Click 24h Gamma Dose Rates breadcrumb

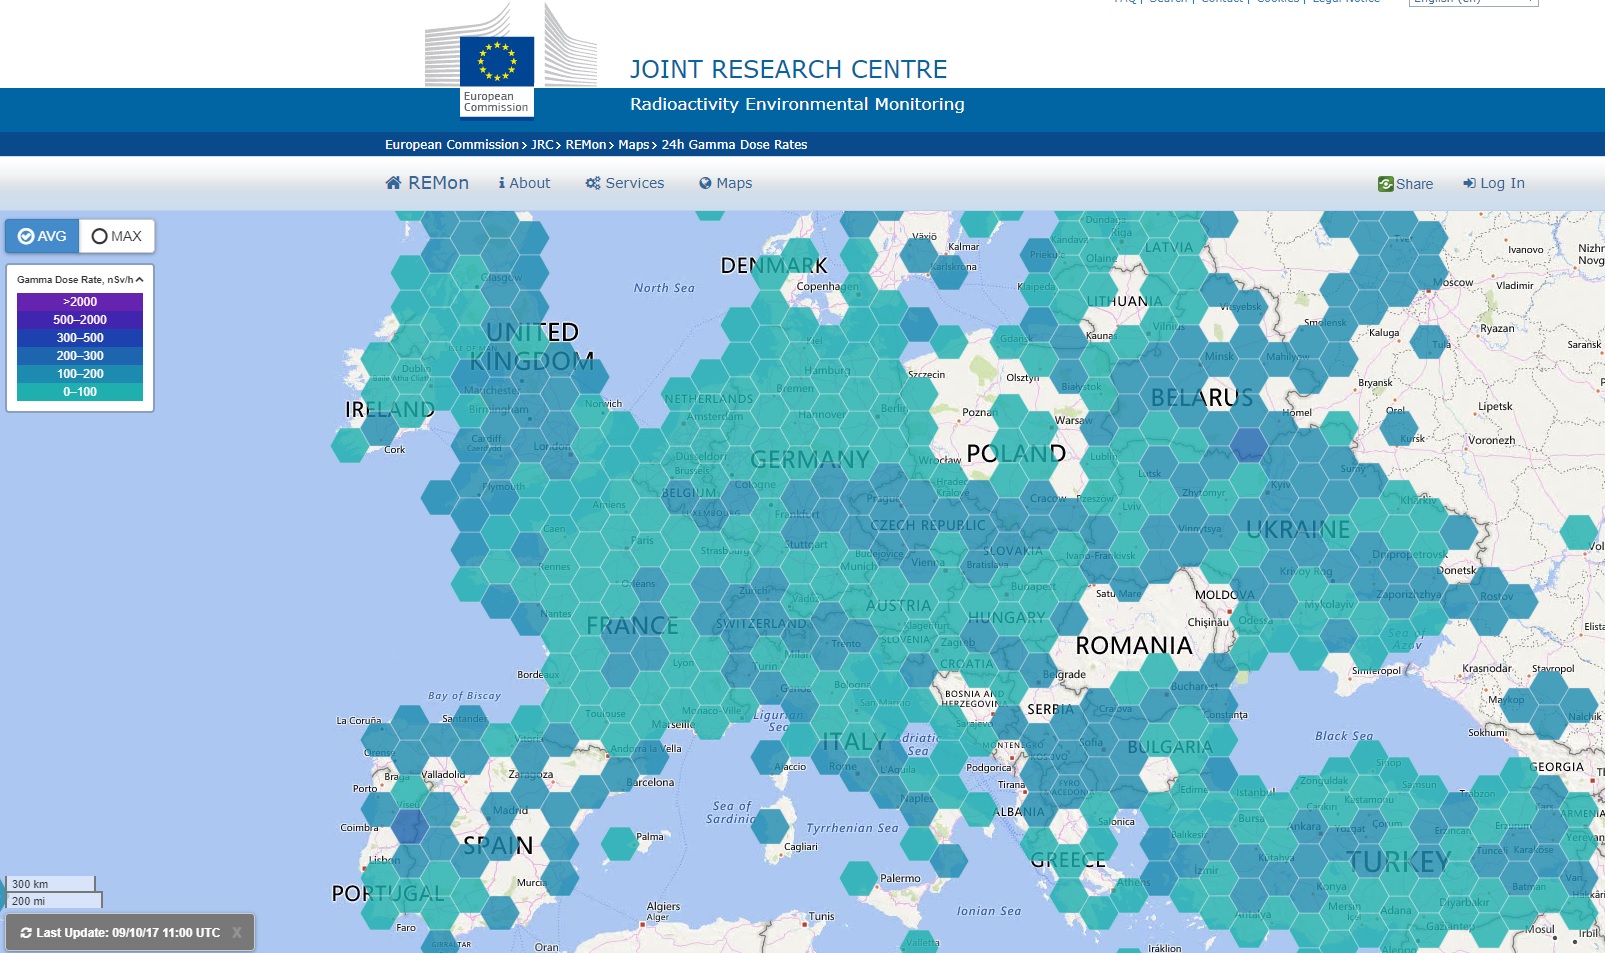pos(734,145)
